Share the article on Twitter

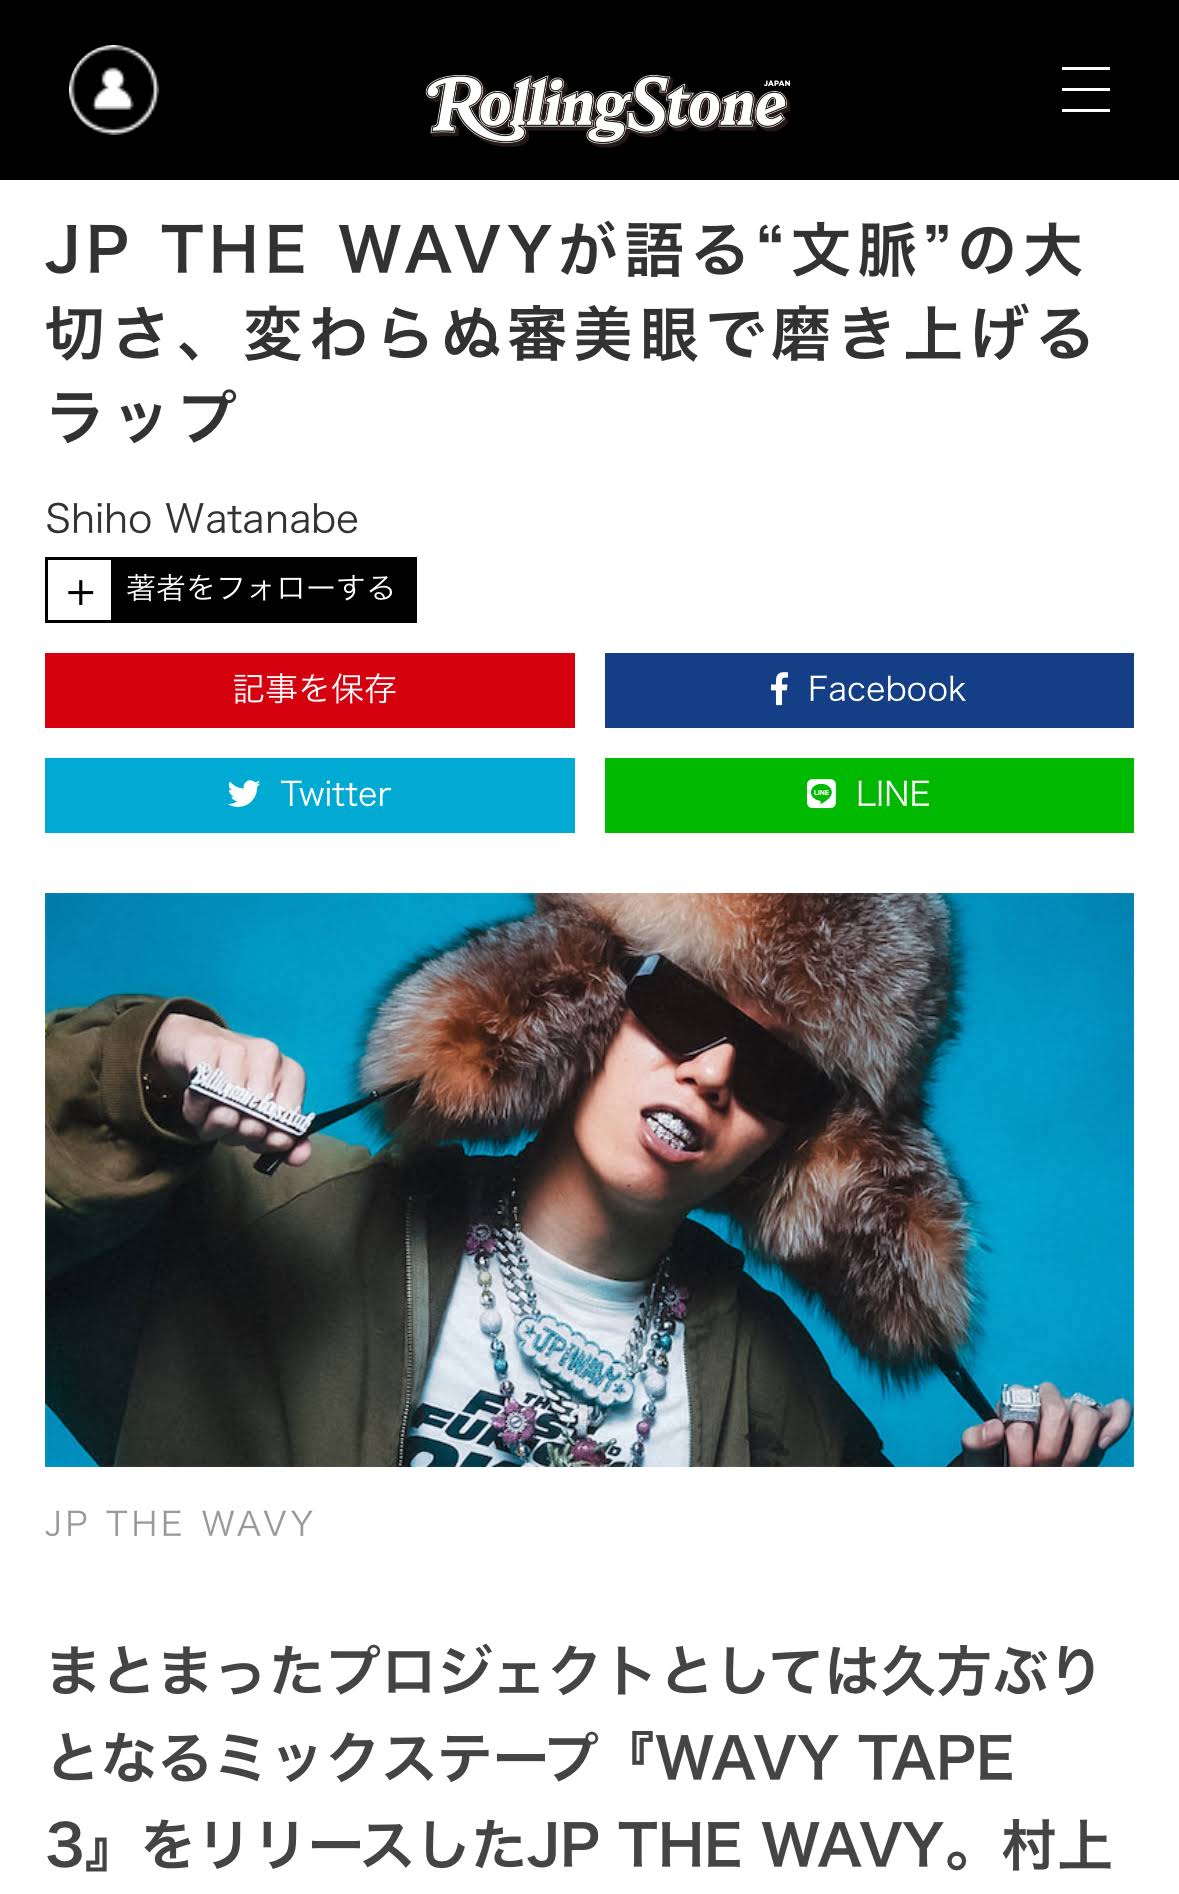(310, 795)
